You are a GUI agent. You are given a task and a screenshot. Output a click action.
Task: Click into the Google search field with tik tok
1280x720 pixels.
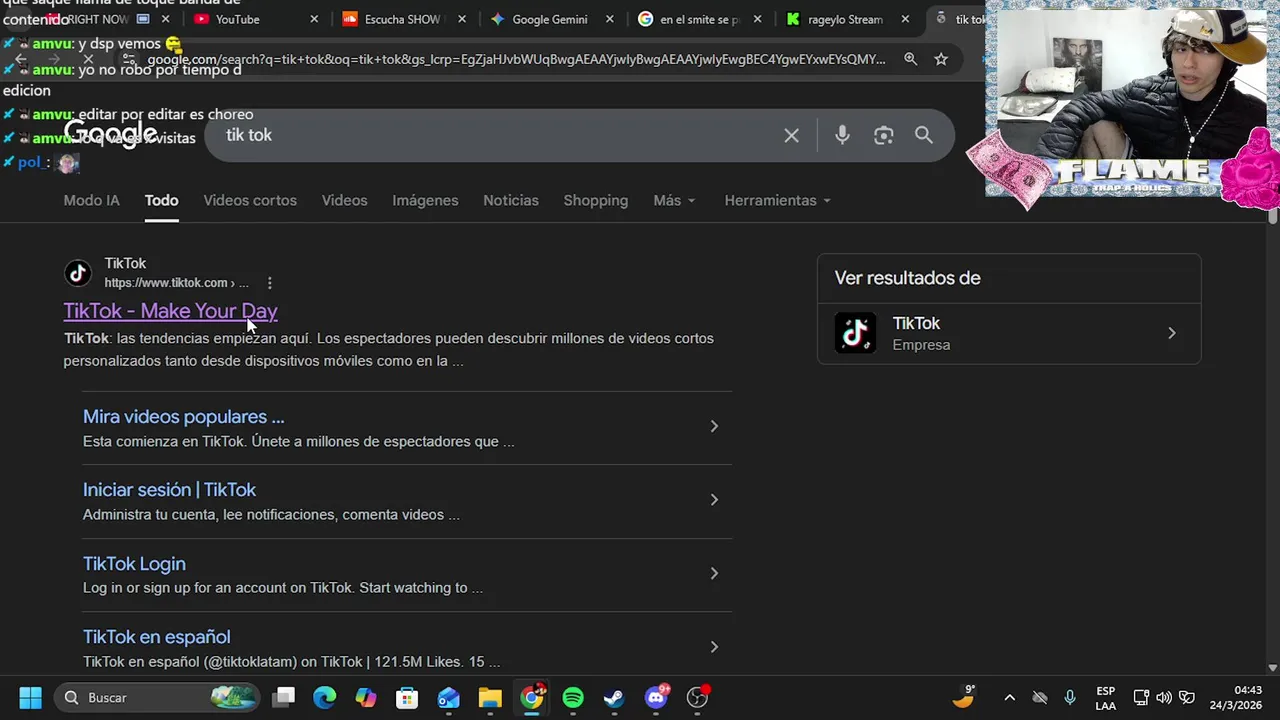click(x=500, y=135)
